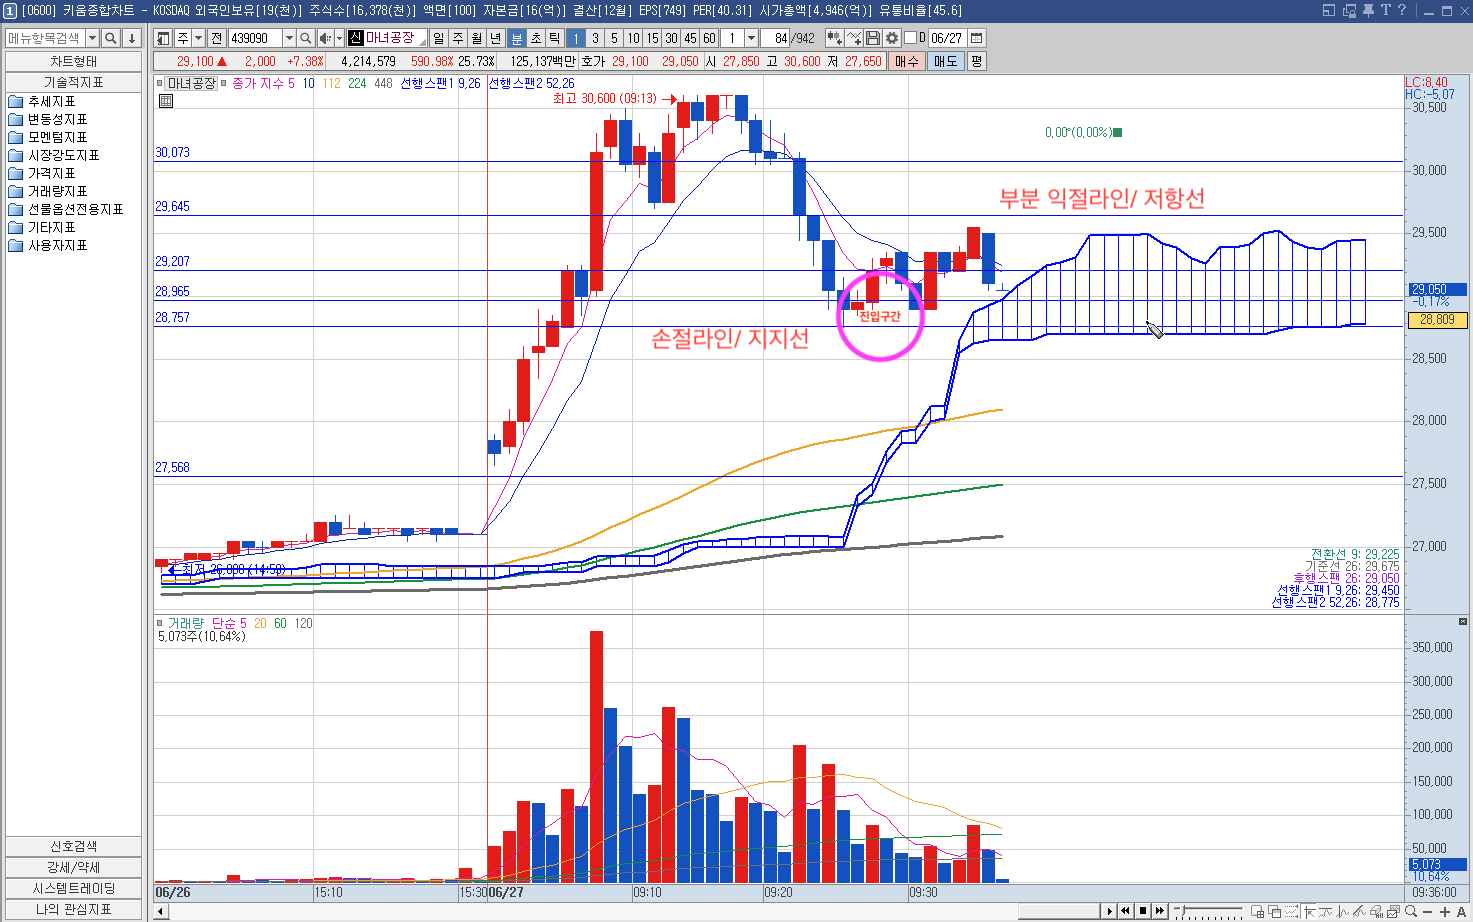Open the calendar date picker icon
The height and width of the screenshot is (922, 1473).
[977, 38]
